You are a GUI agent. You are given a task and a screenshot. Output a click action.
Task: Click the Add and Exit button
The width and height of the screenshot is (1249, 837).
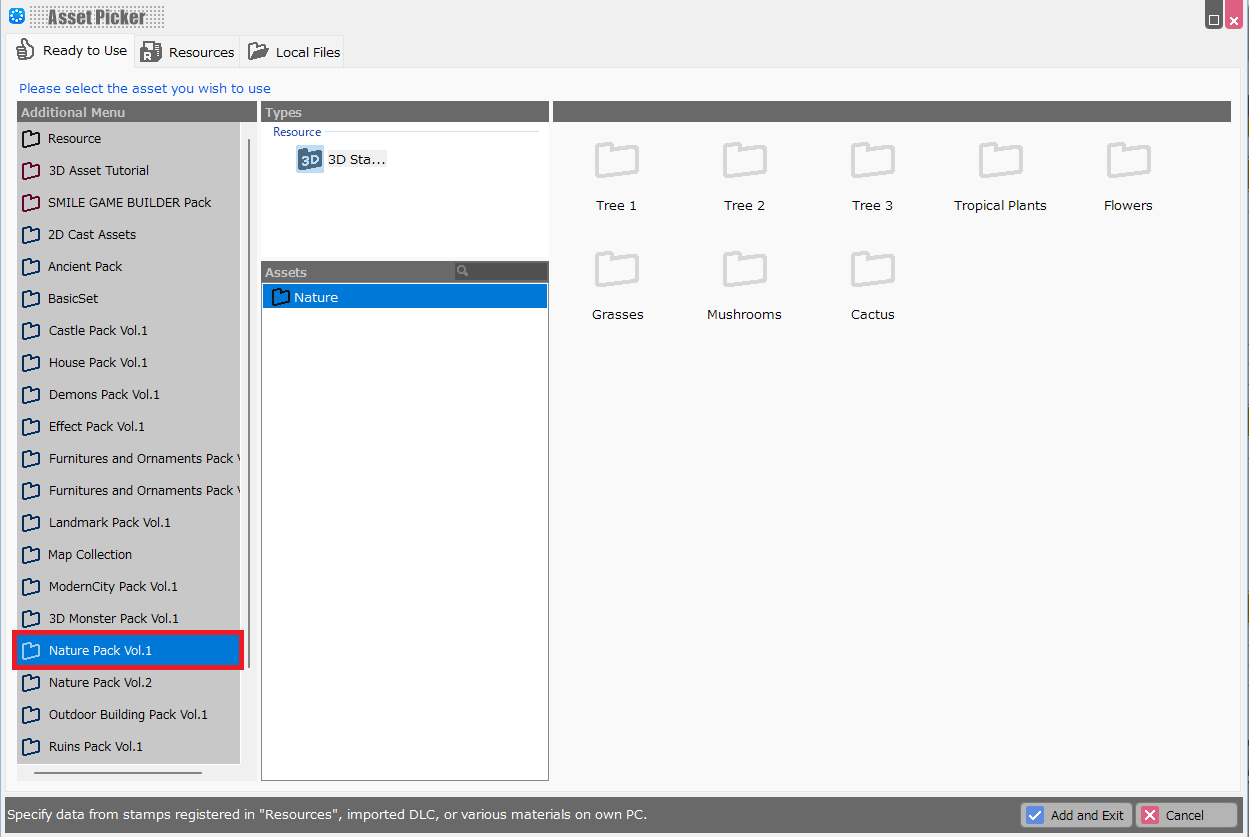click(1076, 815)
